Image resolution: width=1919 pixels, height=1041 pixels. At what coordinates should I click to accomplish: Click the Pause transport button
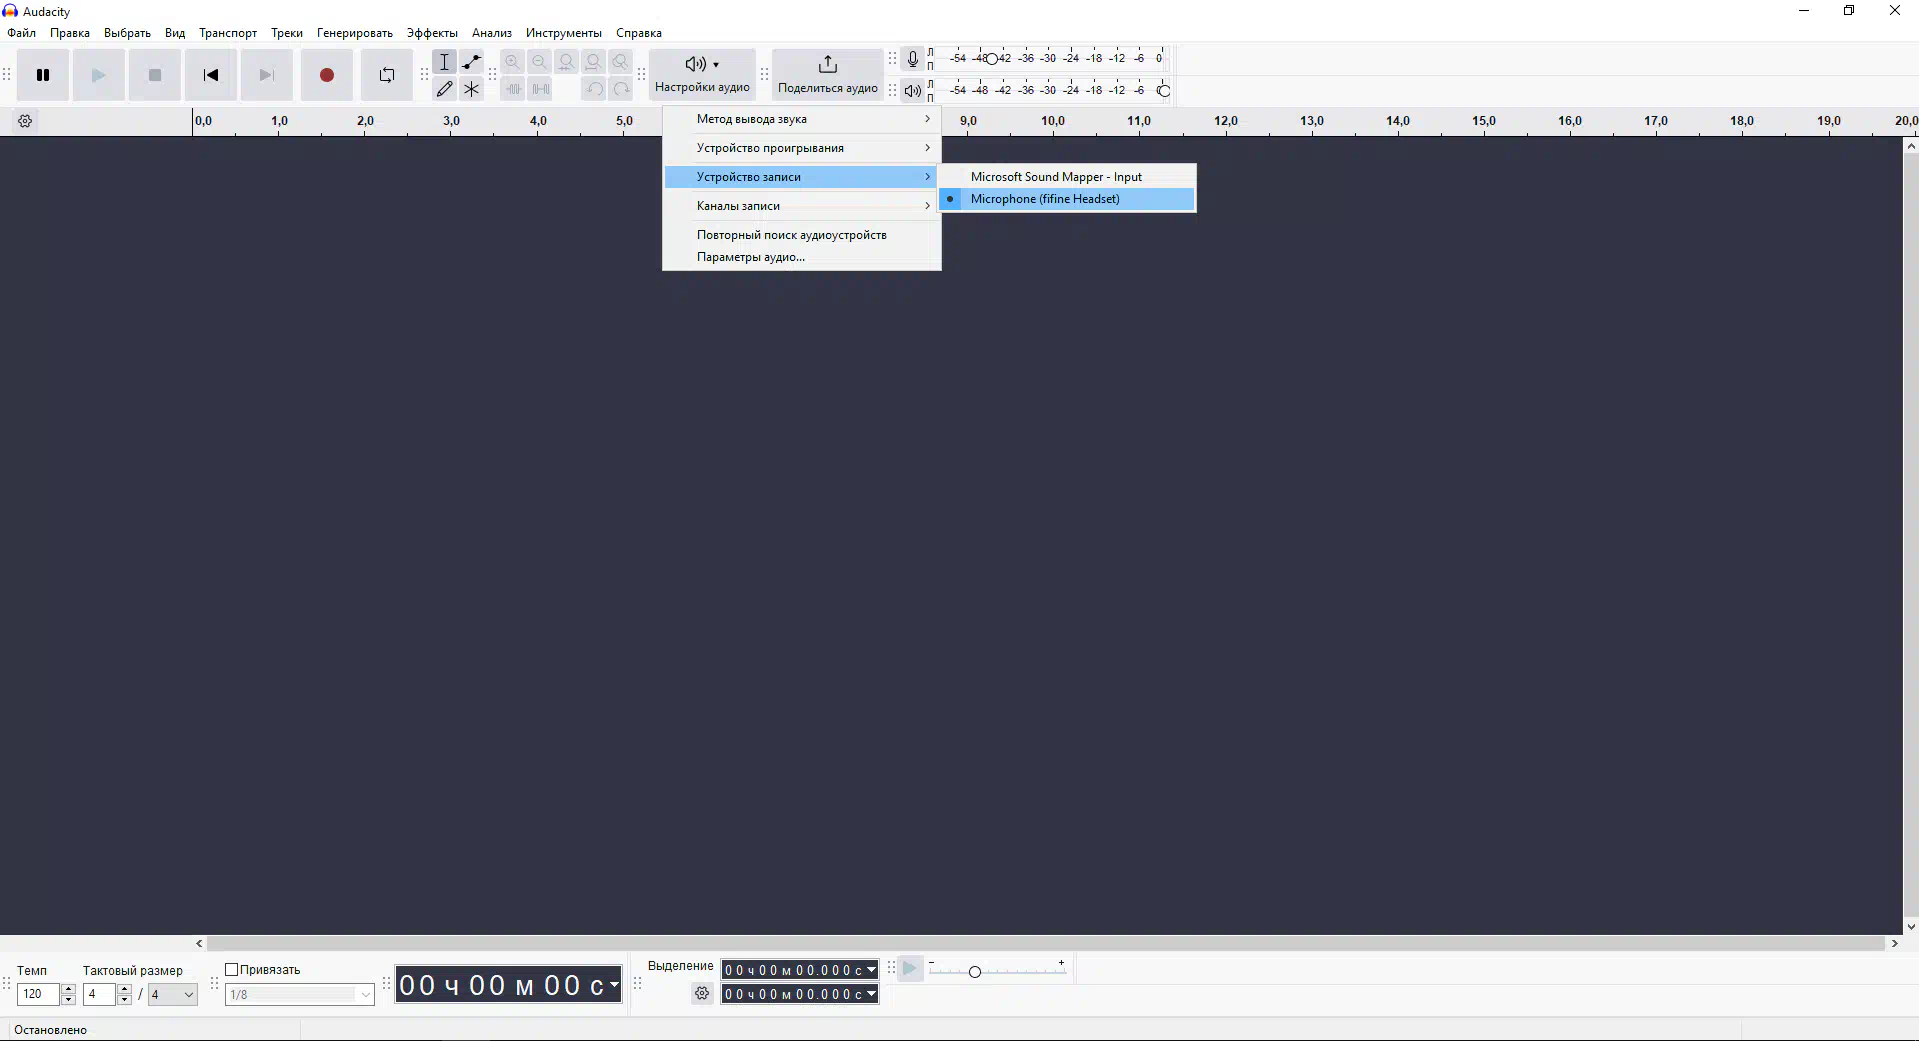point(43,75)
